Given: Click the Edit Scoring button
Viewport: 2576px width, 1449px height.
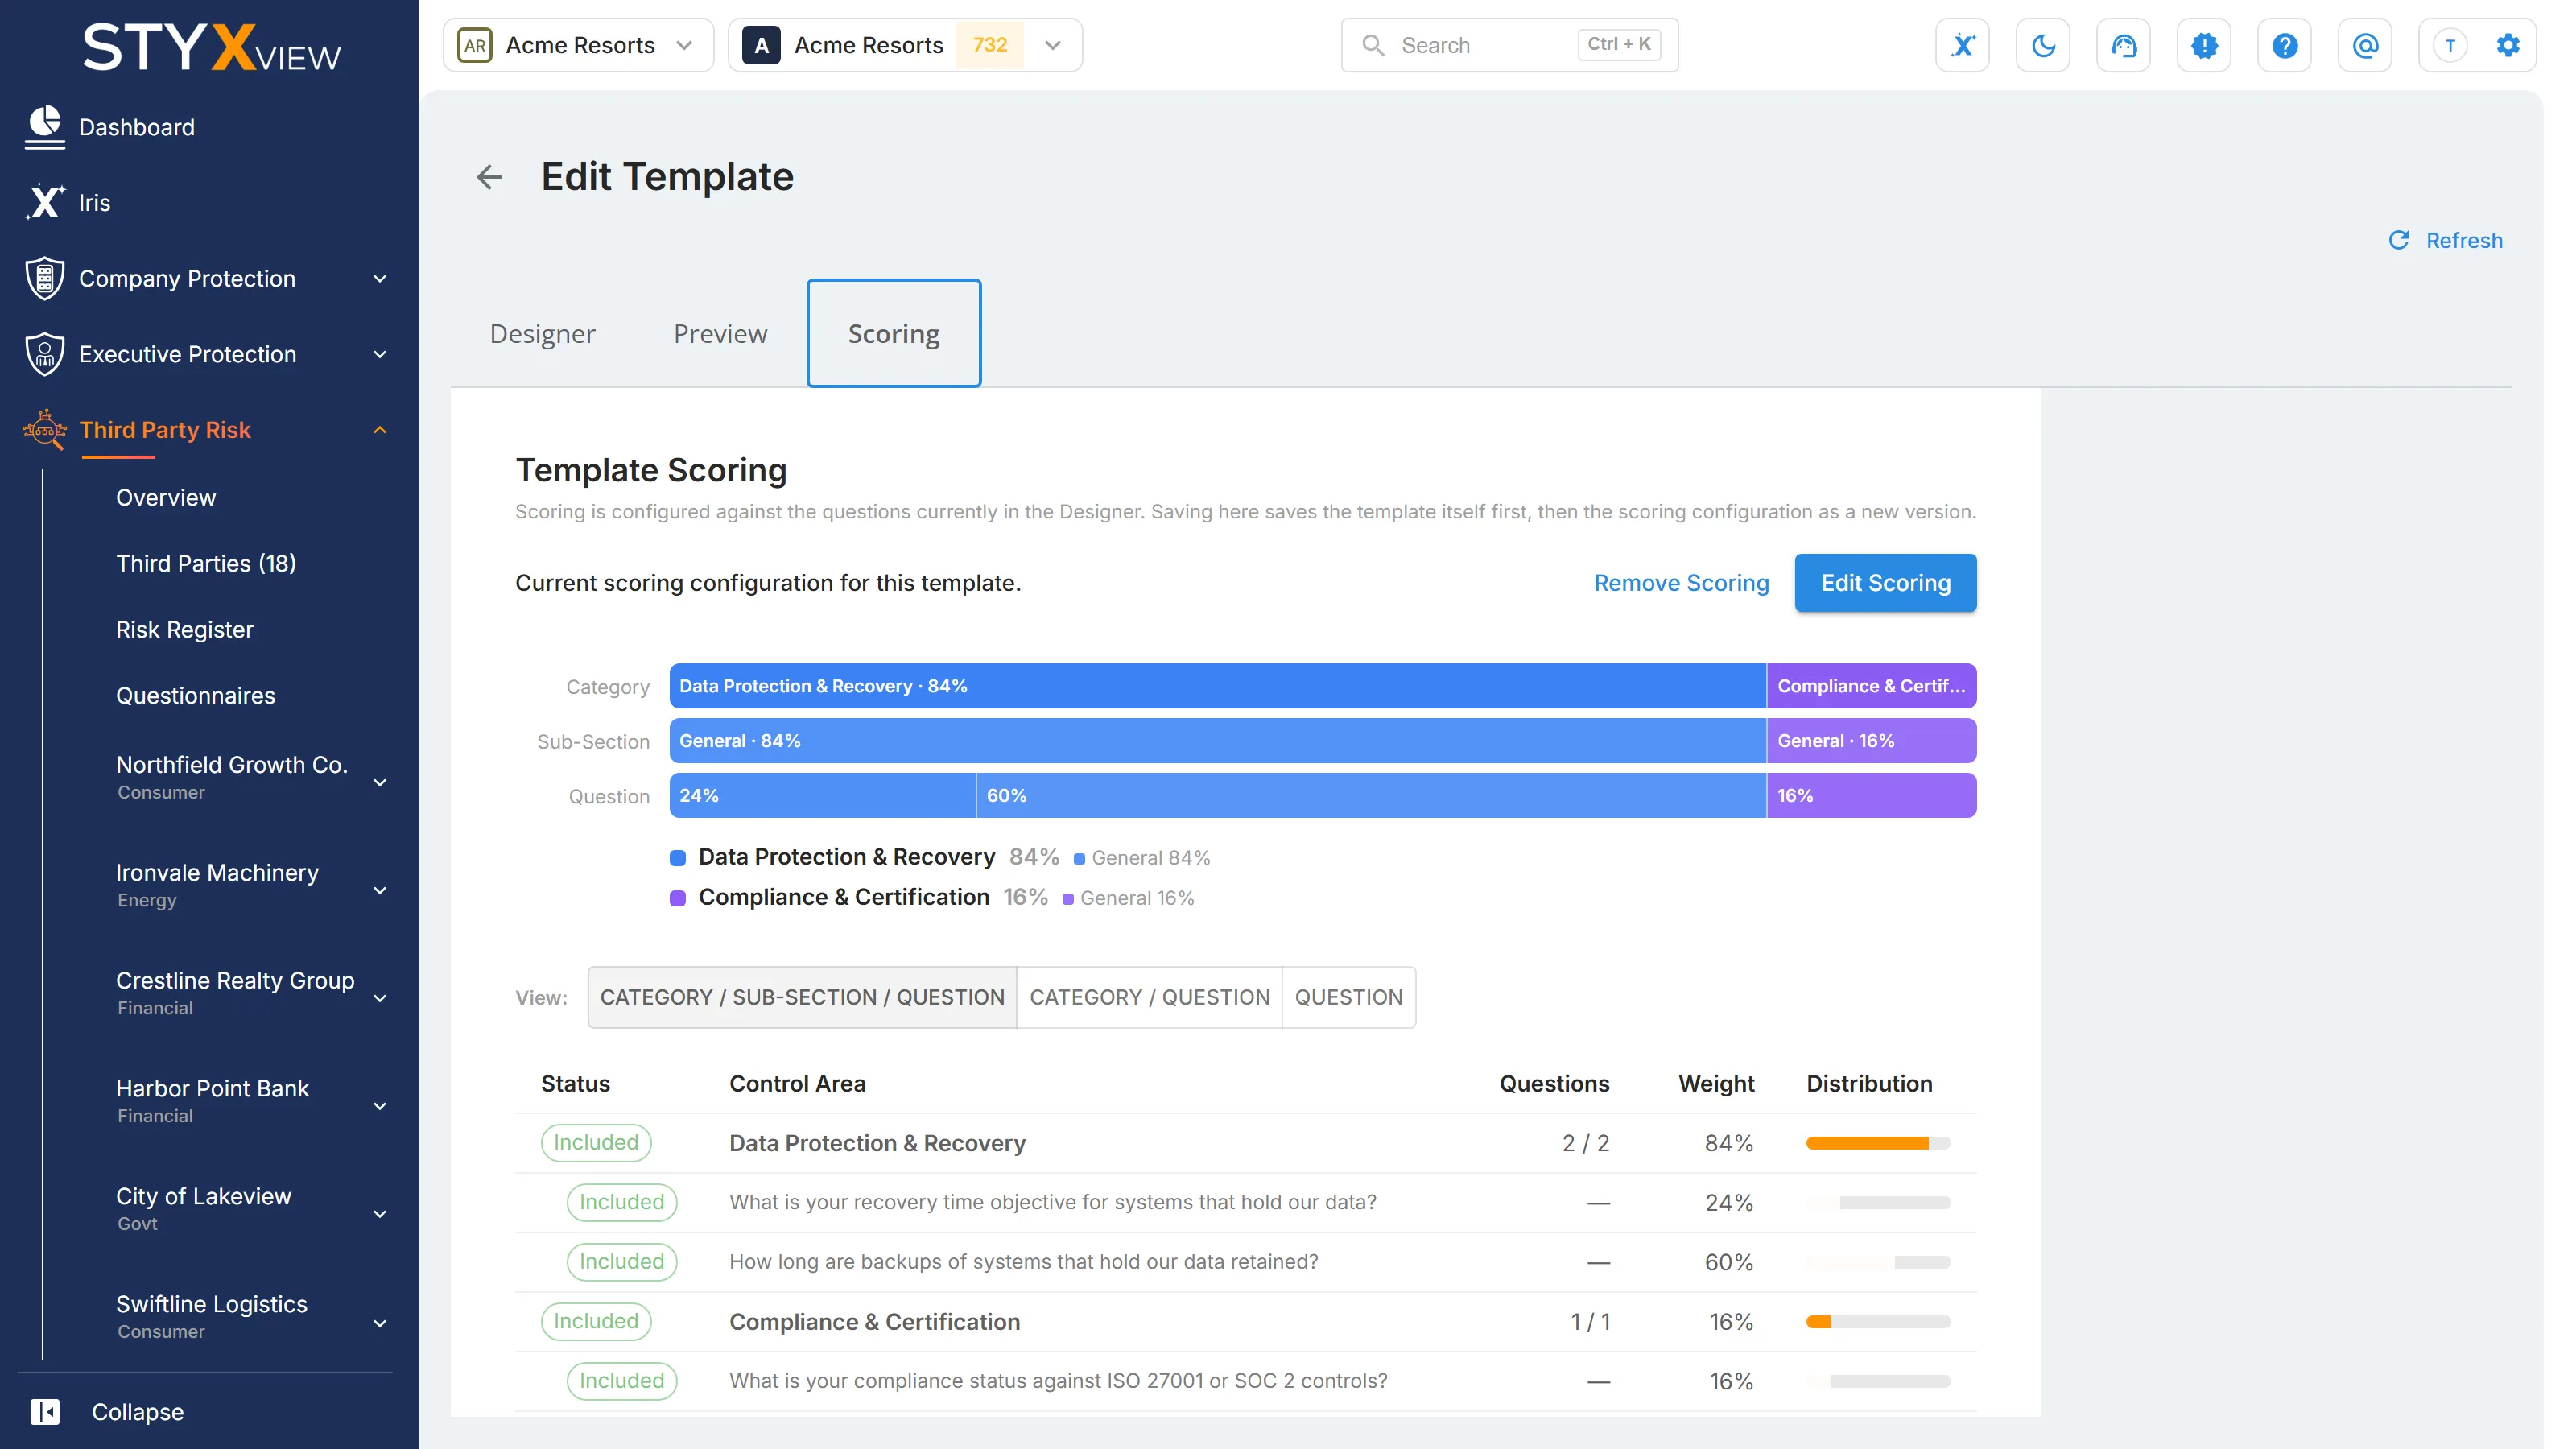Looking at the screenshot, I should [x=1885, y=583].
